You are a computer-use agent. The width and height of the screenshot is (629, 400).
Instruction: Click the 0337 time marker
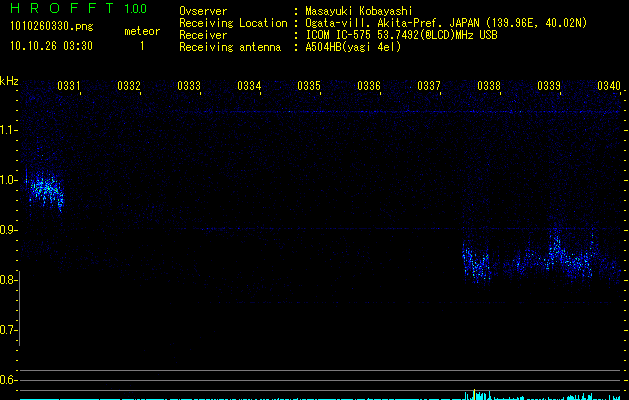point(429,86)
